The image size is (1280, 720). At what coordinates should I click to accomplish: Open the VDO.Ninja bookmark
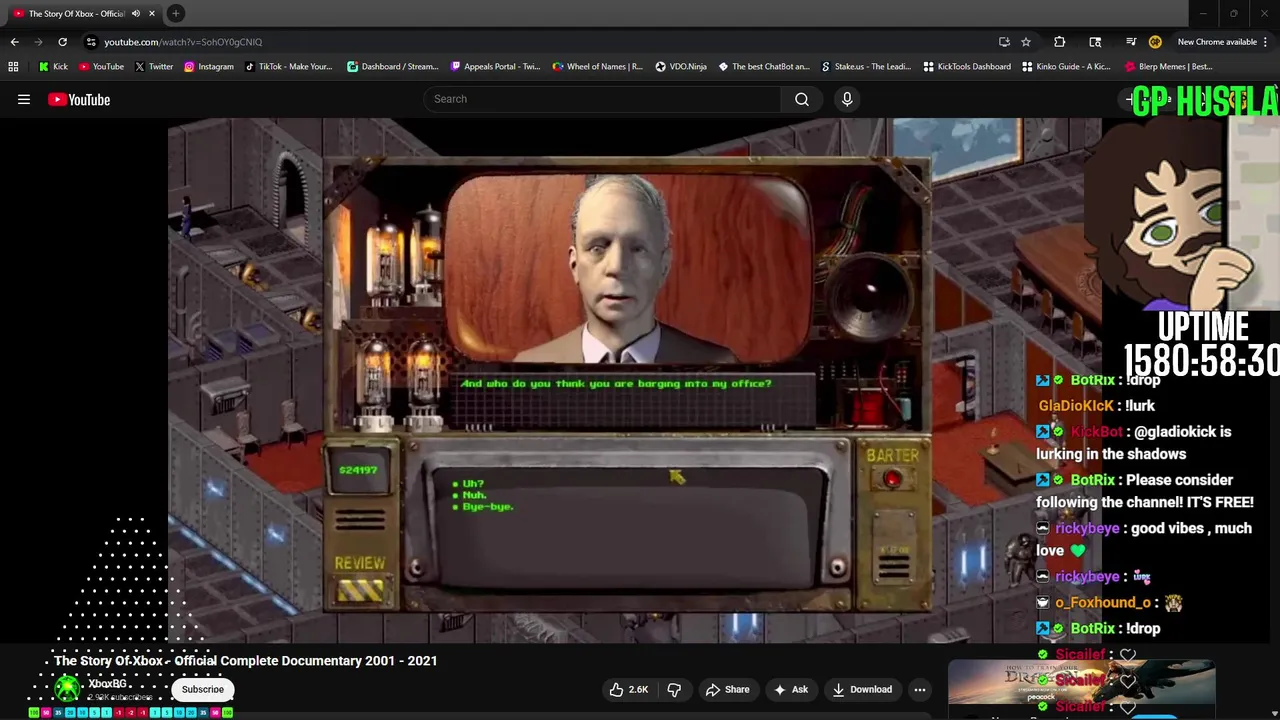tap(681, 67)
